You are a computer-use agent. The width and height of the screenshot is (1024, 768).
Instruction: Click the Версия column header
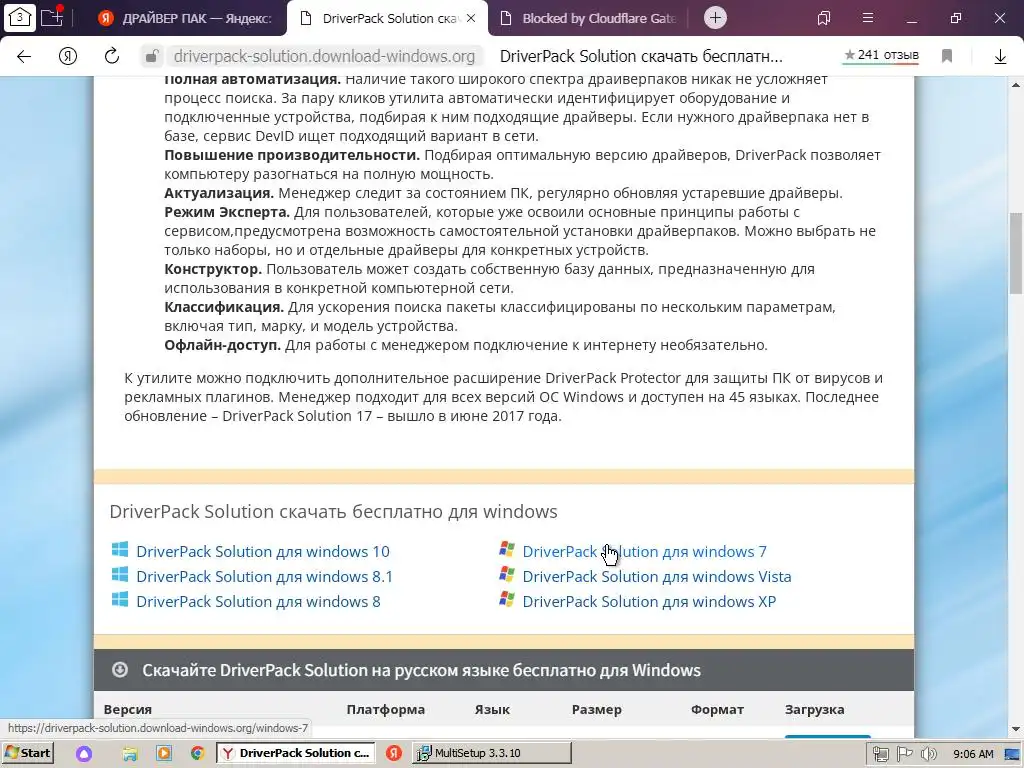127,709
